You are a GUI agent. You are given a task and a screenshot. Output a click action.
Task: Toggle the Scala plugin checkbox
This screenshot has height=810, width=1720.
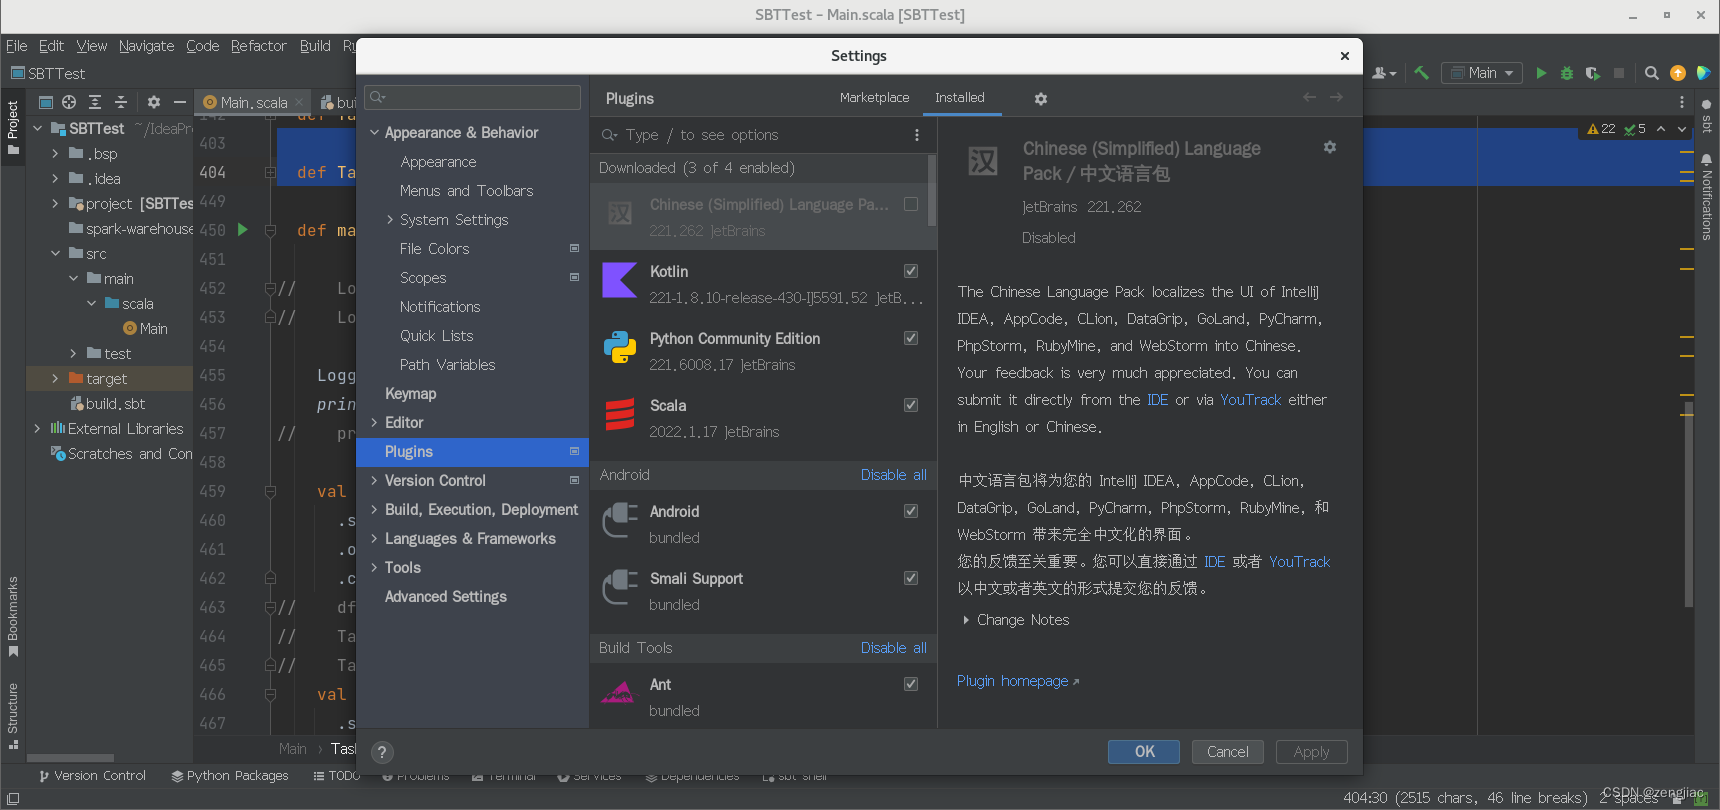[x=911, y=405]
